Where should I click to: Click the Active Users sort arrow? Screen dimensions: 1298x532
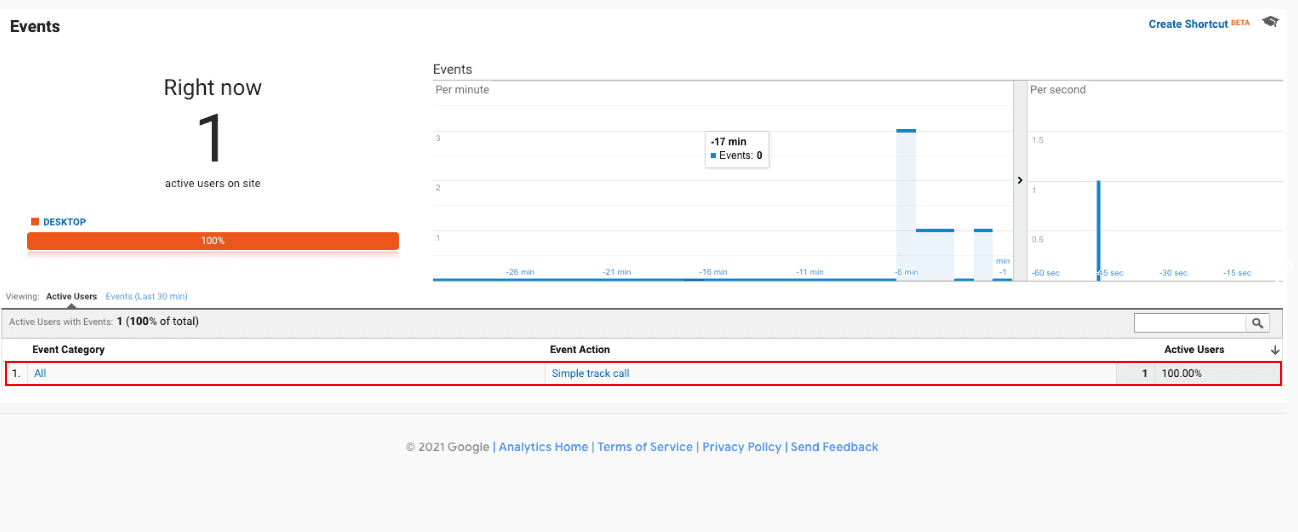1275,350
